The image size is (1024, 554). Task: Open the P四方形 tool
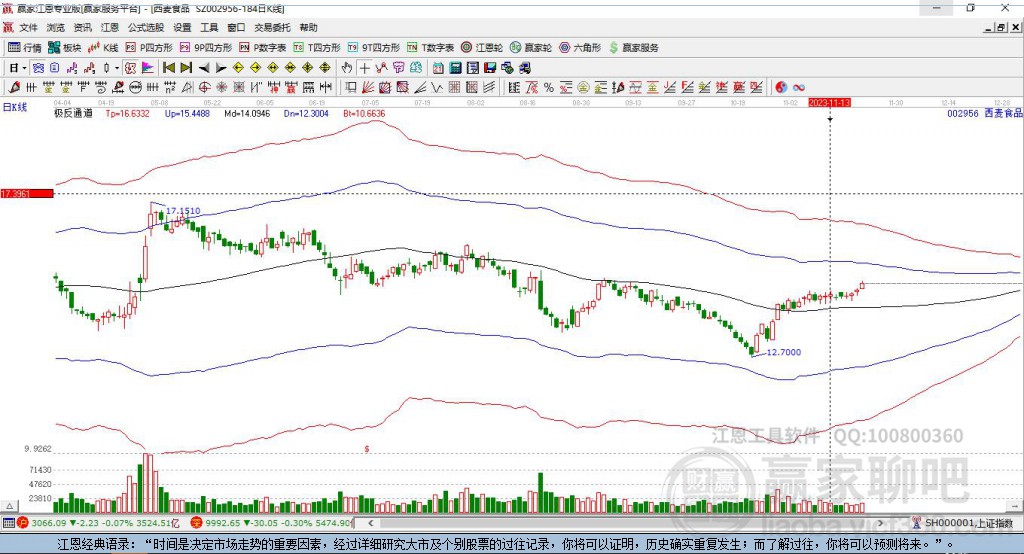[x=149, y=48]
